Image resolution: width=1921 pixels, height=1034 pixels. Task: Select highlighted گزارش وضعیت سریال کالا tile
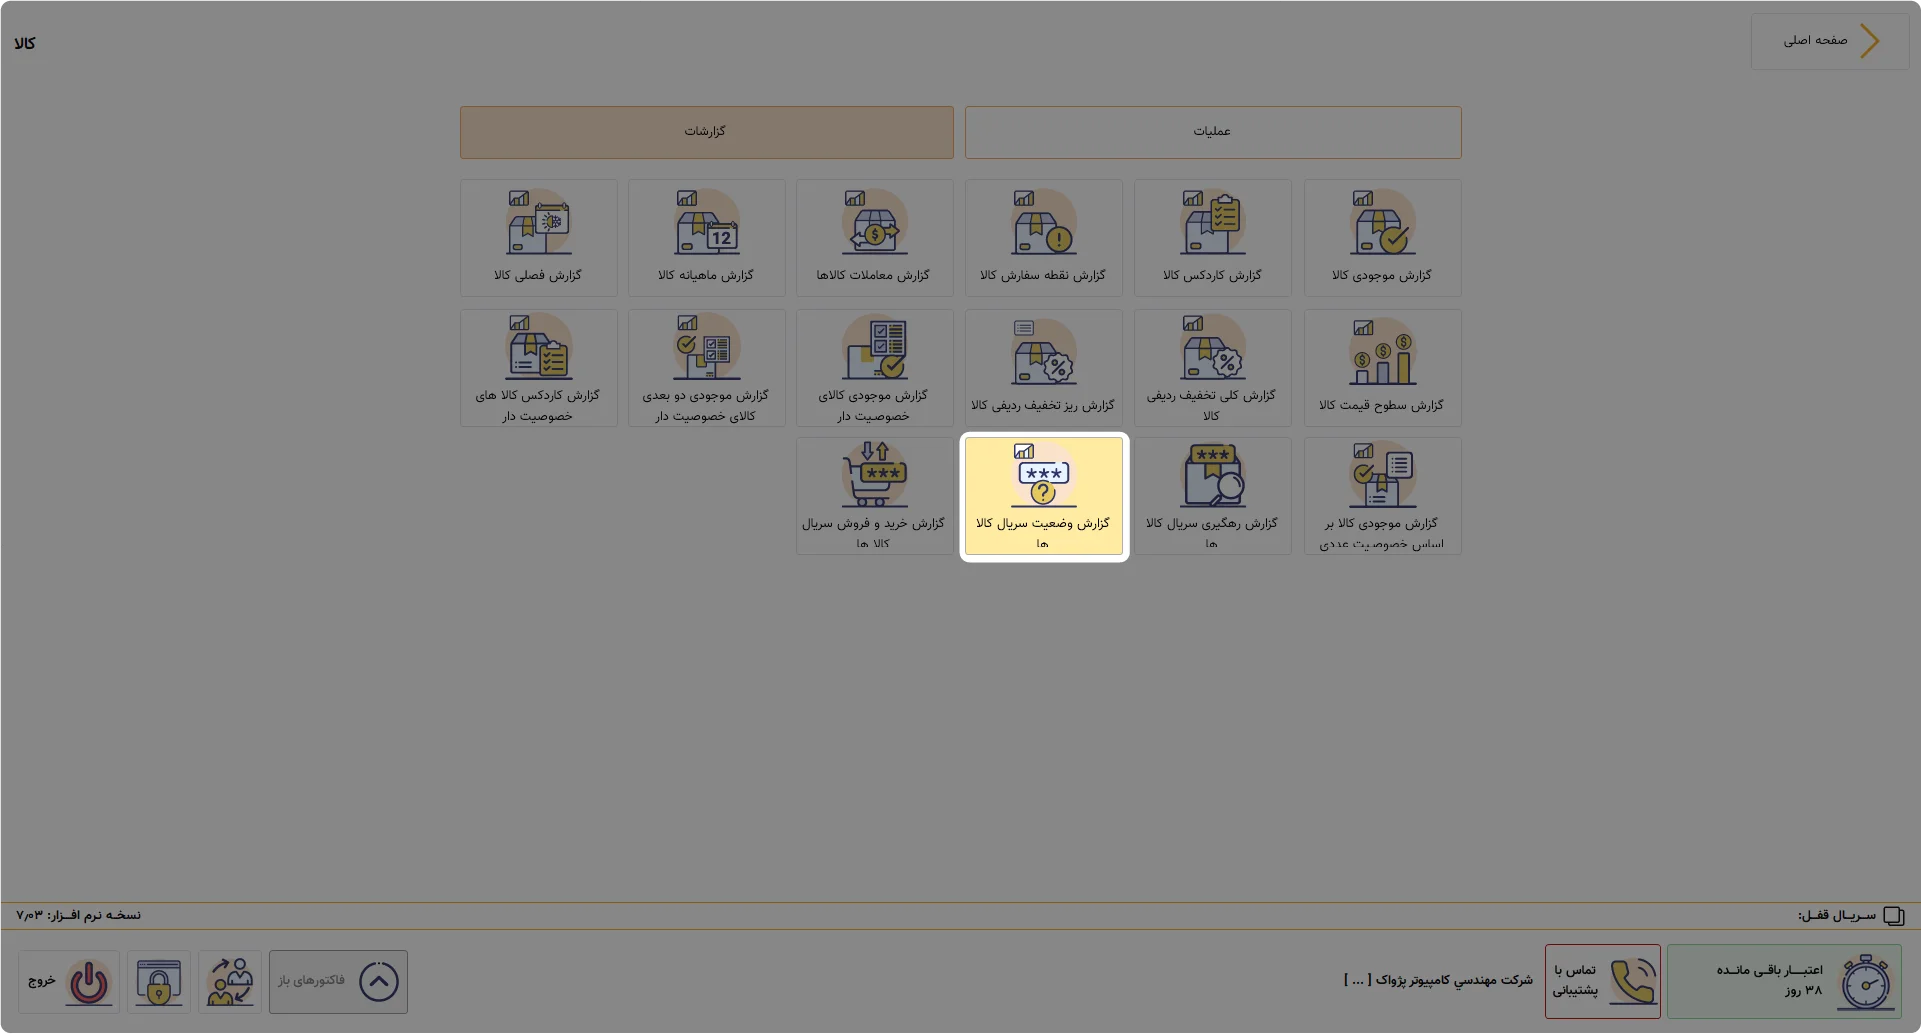point(1043,496)
